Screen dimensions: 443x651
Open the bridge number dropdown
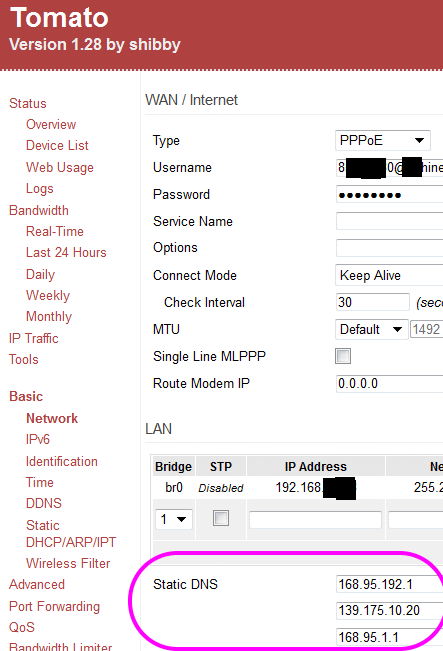(174, 519)
